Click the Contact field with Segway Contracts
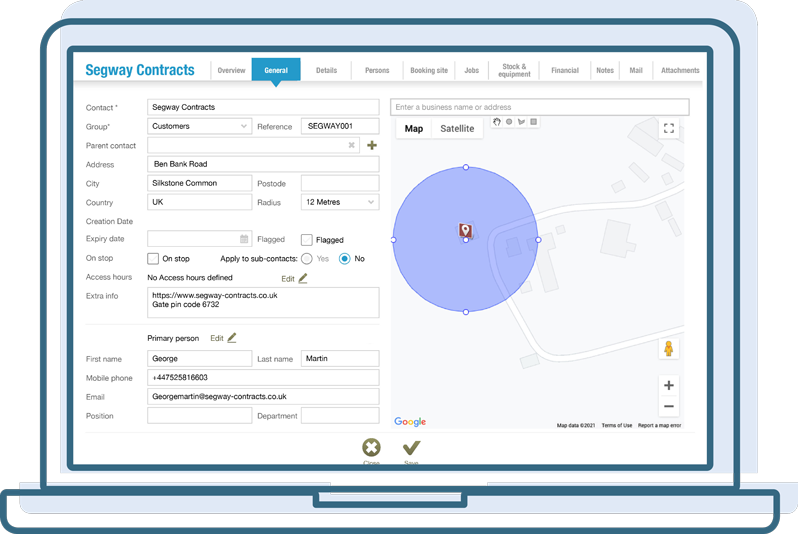Image resolution: width=798 pixels, height=534 pixels. [x=263, y=107]
